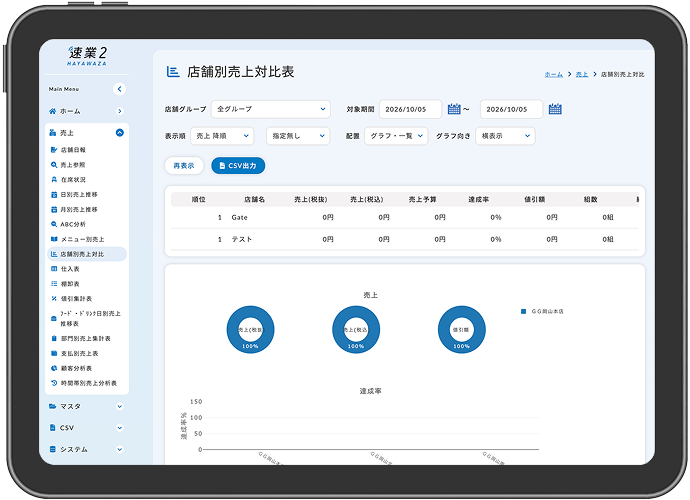The height and width of the screenshot is (500, 690).
Task: Open the start date calendar picker icon
Action: pos(454,109)
